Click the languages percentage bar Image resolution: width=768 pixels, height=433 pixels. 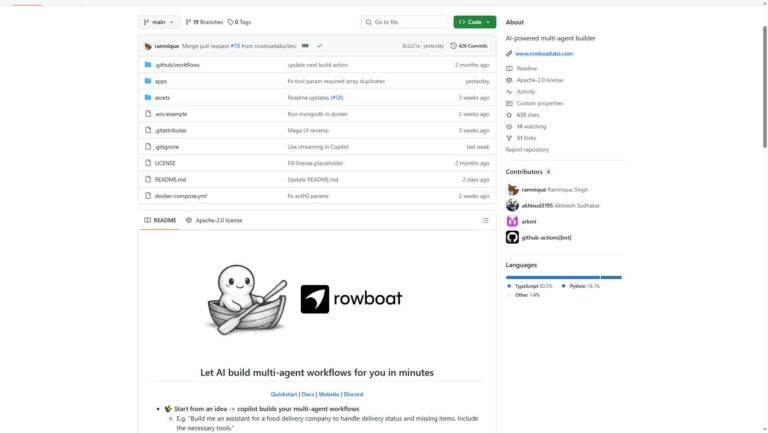click(x=564, y=277)
